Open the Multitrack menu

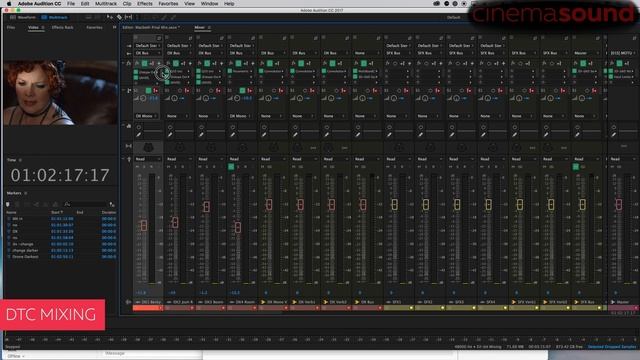coord(106,4)
